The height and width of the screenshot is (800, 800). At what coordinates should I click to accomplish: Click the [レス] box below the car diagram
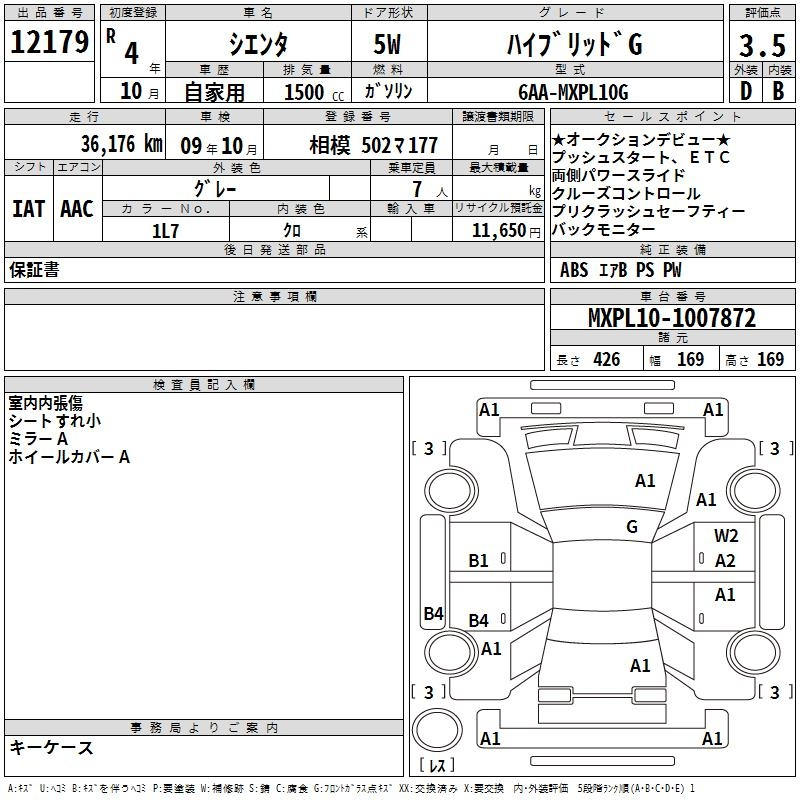tap(437, 767)
